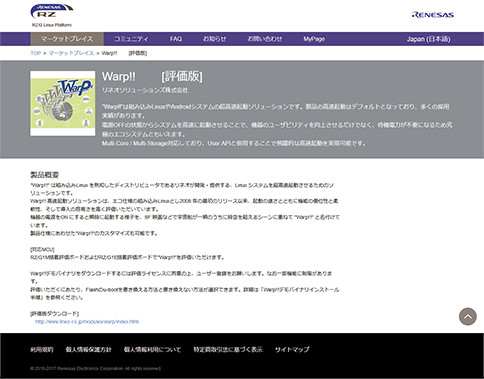Select the マーケットプレイス navigation tab
The width and height of the screenshot is (484, 379).
coord(67,39)
